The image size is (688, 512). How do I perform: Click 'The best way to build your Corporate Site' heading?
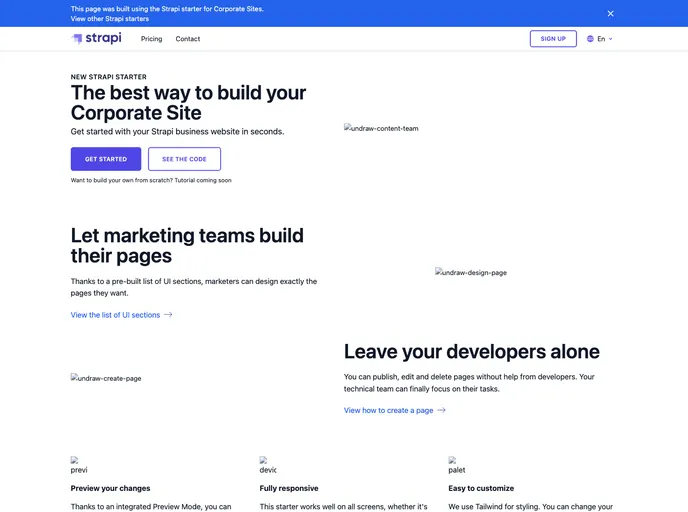pyautogui.click(x=189, y=103)
